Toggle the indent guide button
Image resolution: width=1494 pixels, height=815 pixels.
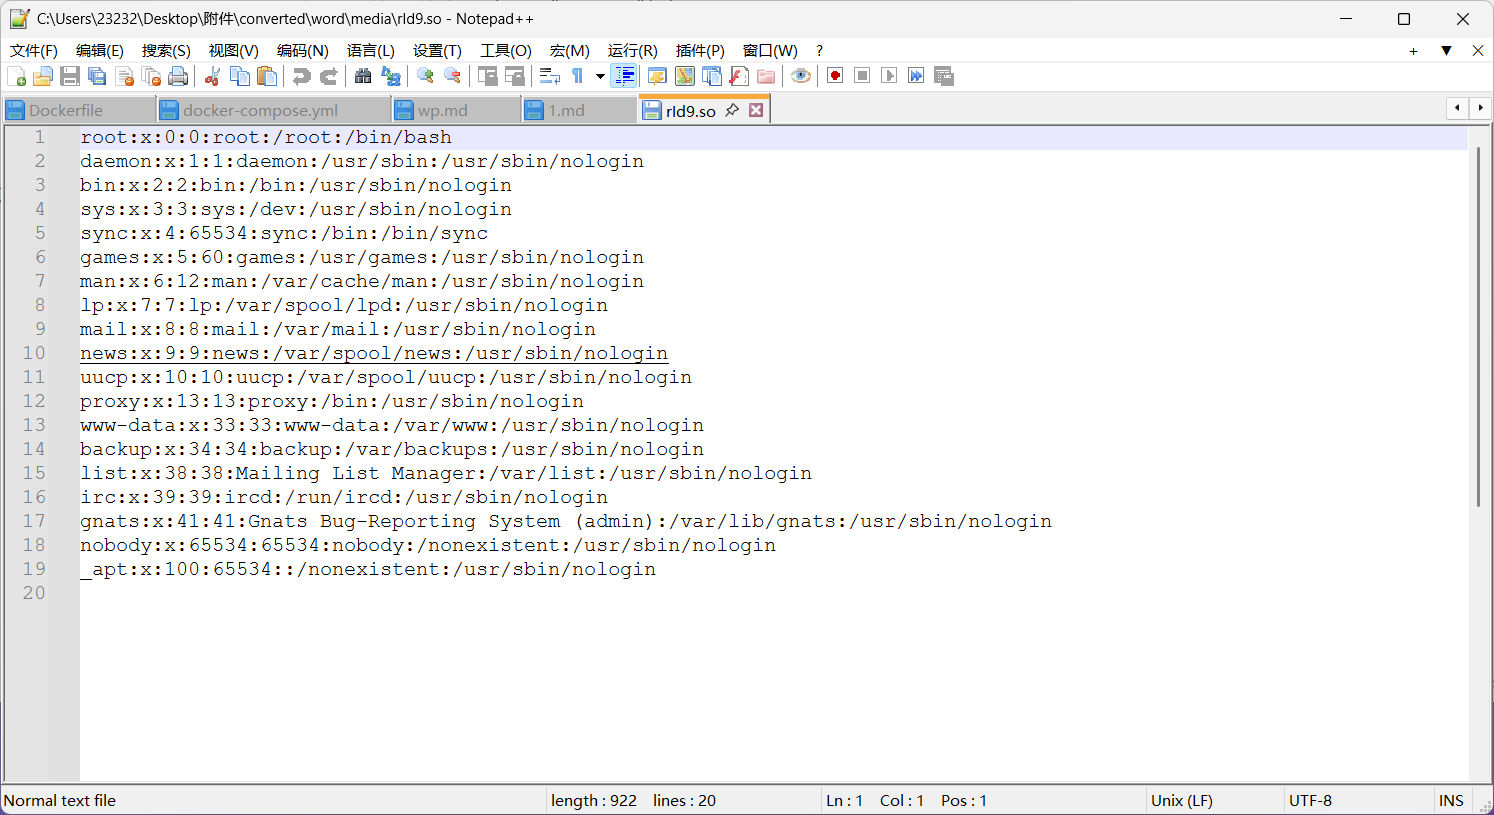click(x=624, y=76)
